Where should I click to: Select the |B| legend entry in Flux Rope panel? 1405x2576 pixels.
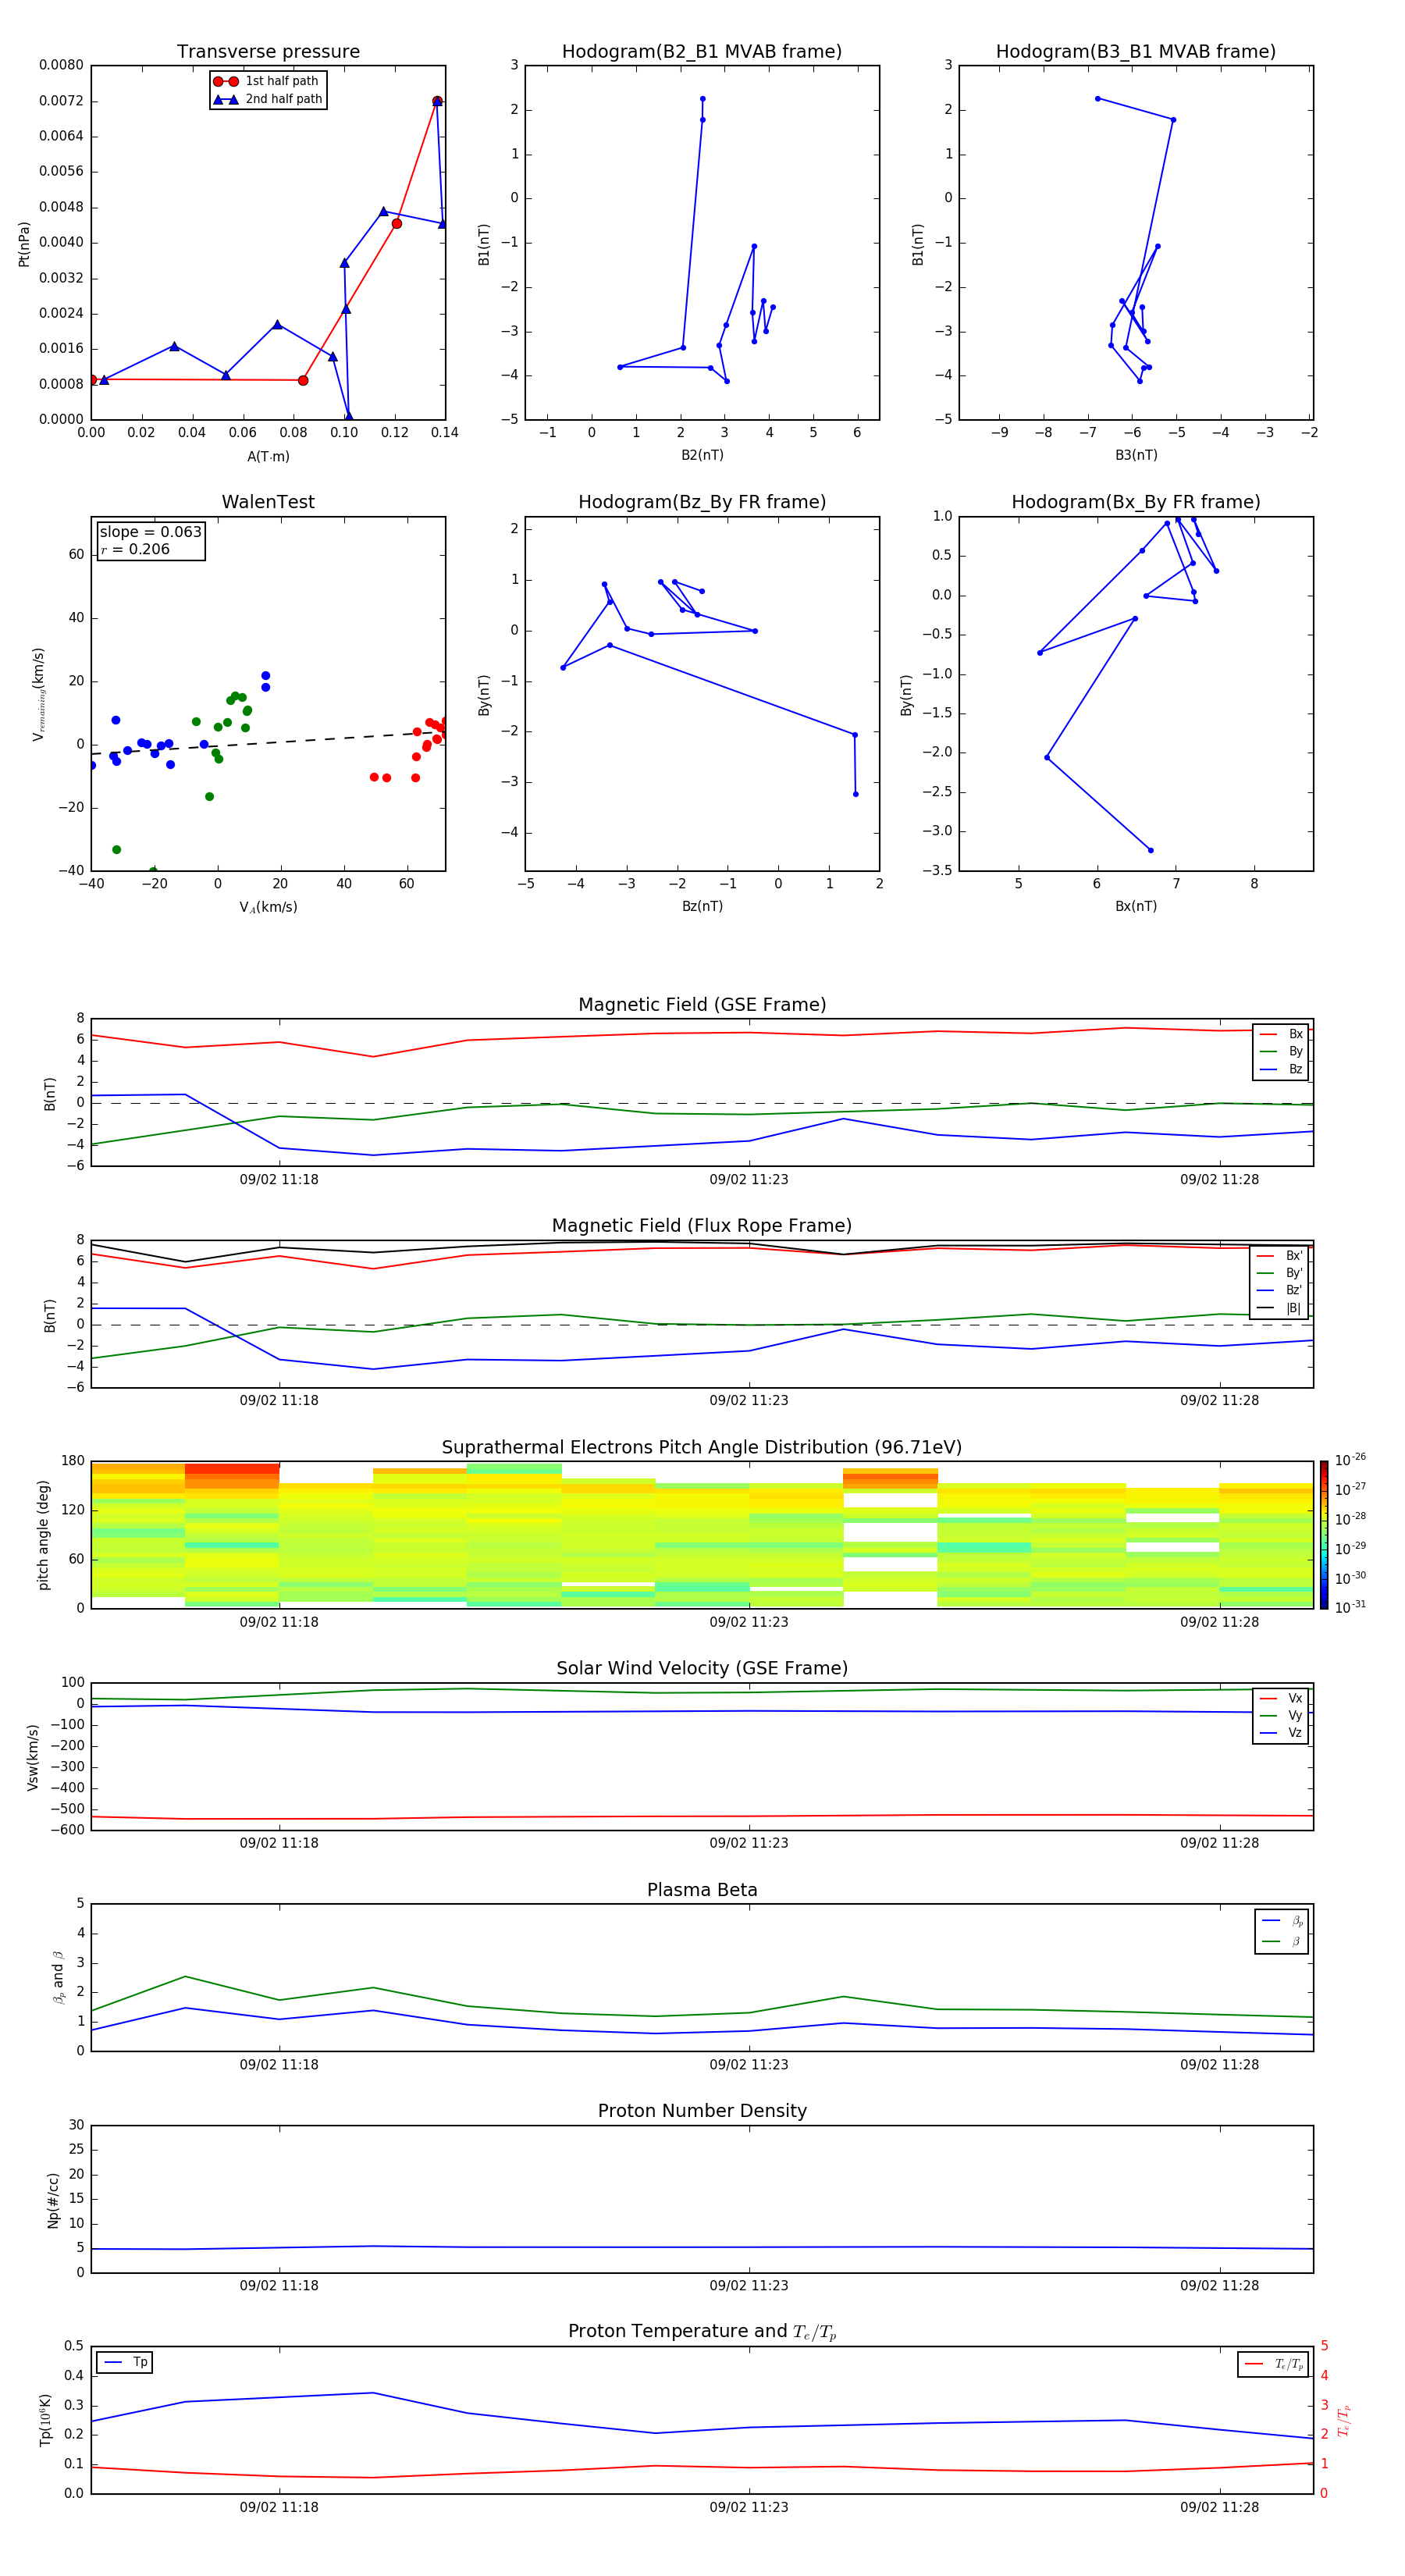[x=1280, y=1308]
